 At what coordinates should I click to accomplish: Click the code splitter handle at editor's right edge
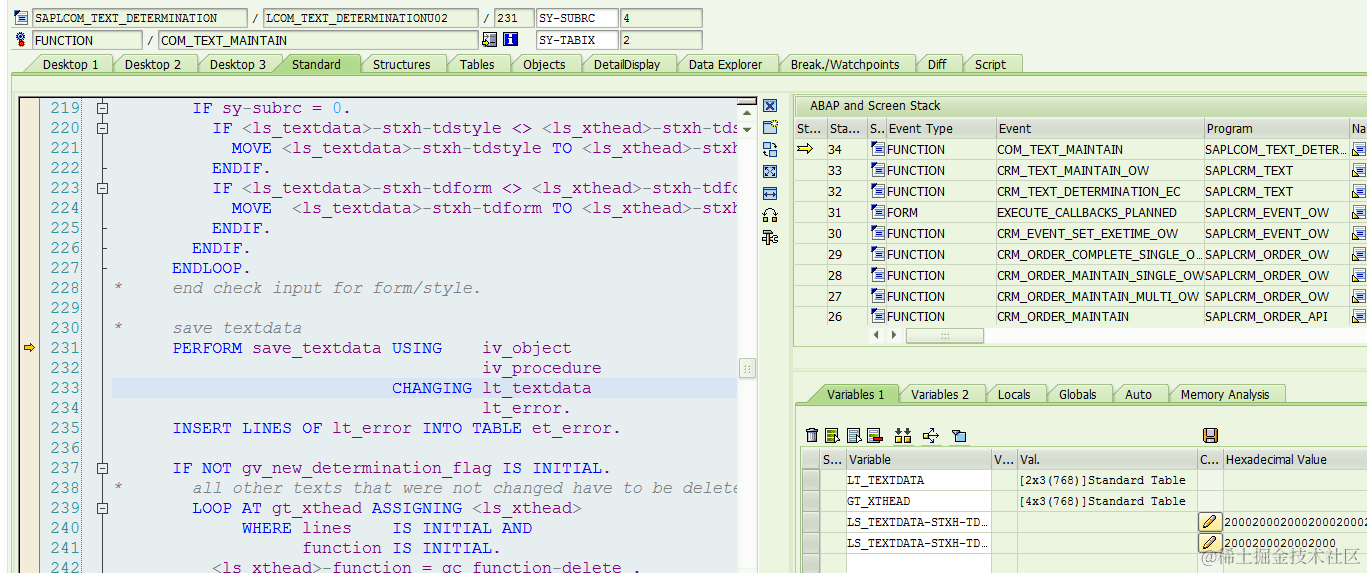(747, 368)
